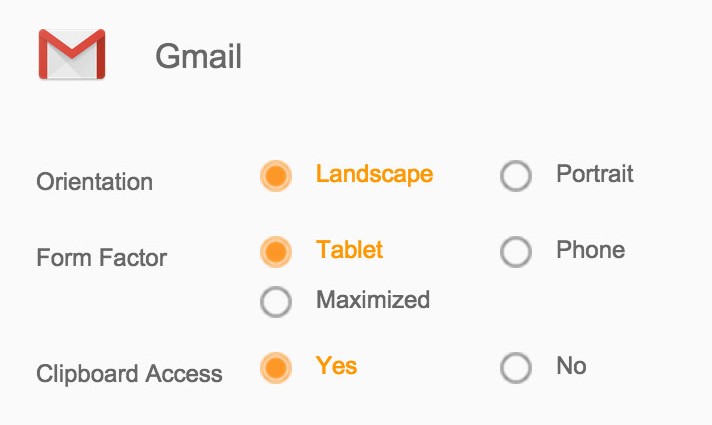Image resolution: width=712 pixels, height=425 pixels.
Task: Enable the Maximized radio button circle
Action: point(275,301)
